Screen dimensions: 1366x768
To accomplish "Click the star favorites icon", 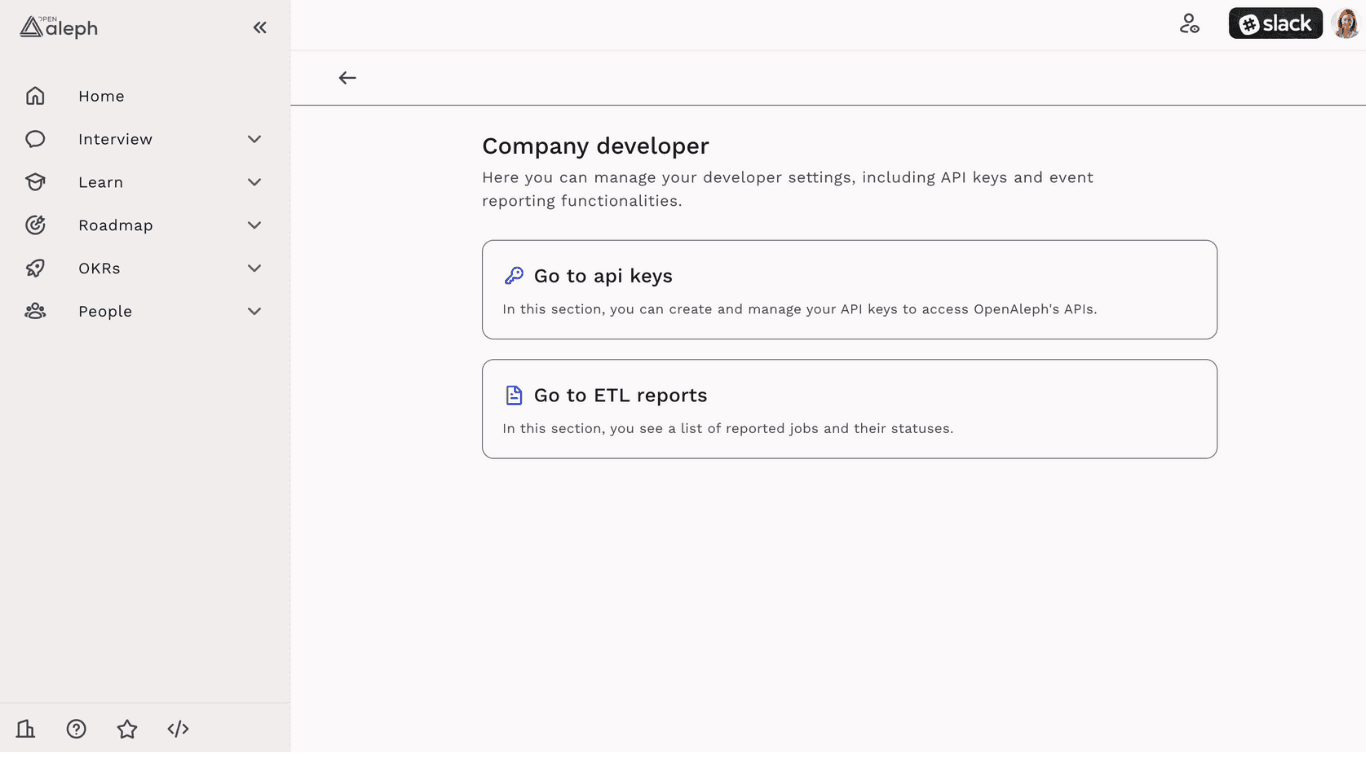I will 127,729.
